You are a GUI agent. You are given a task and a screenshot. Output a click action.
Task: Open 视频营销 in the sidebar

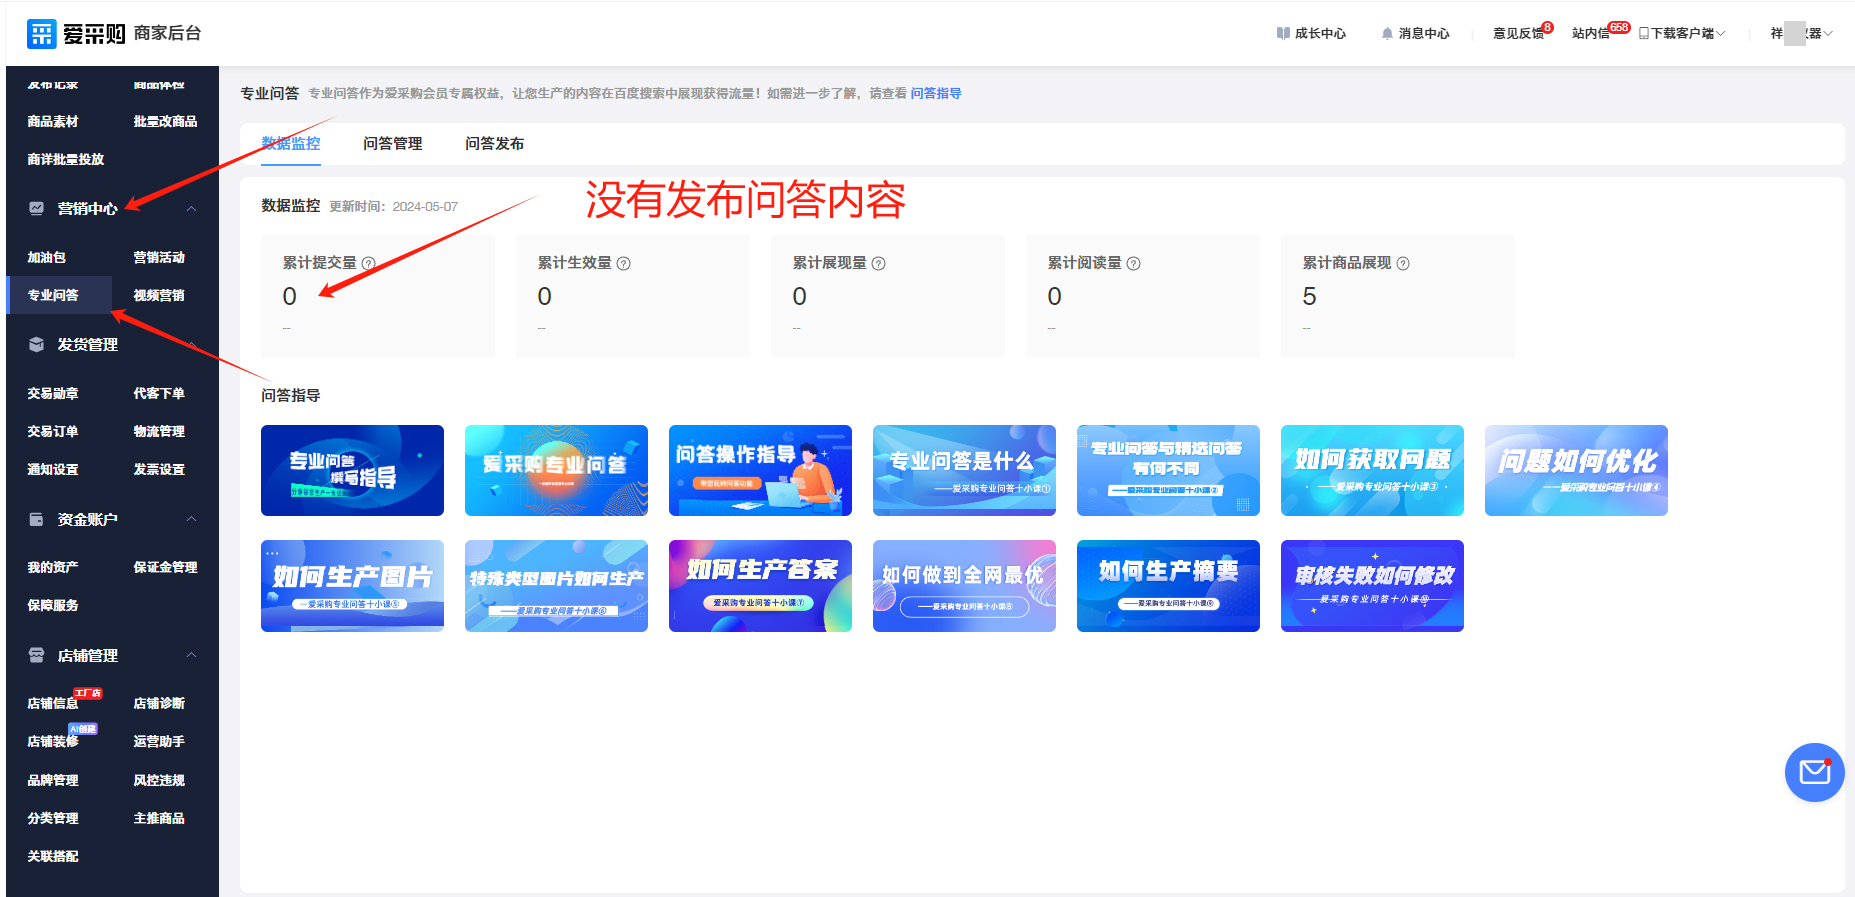[159, 295]
